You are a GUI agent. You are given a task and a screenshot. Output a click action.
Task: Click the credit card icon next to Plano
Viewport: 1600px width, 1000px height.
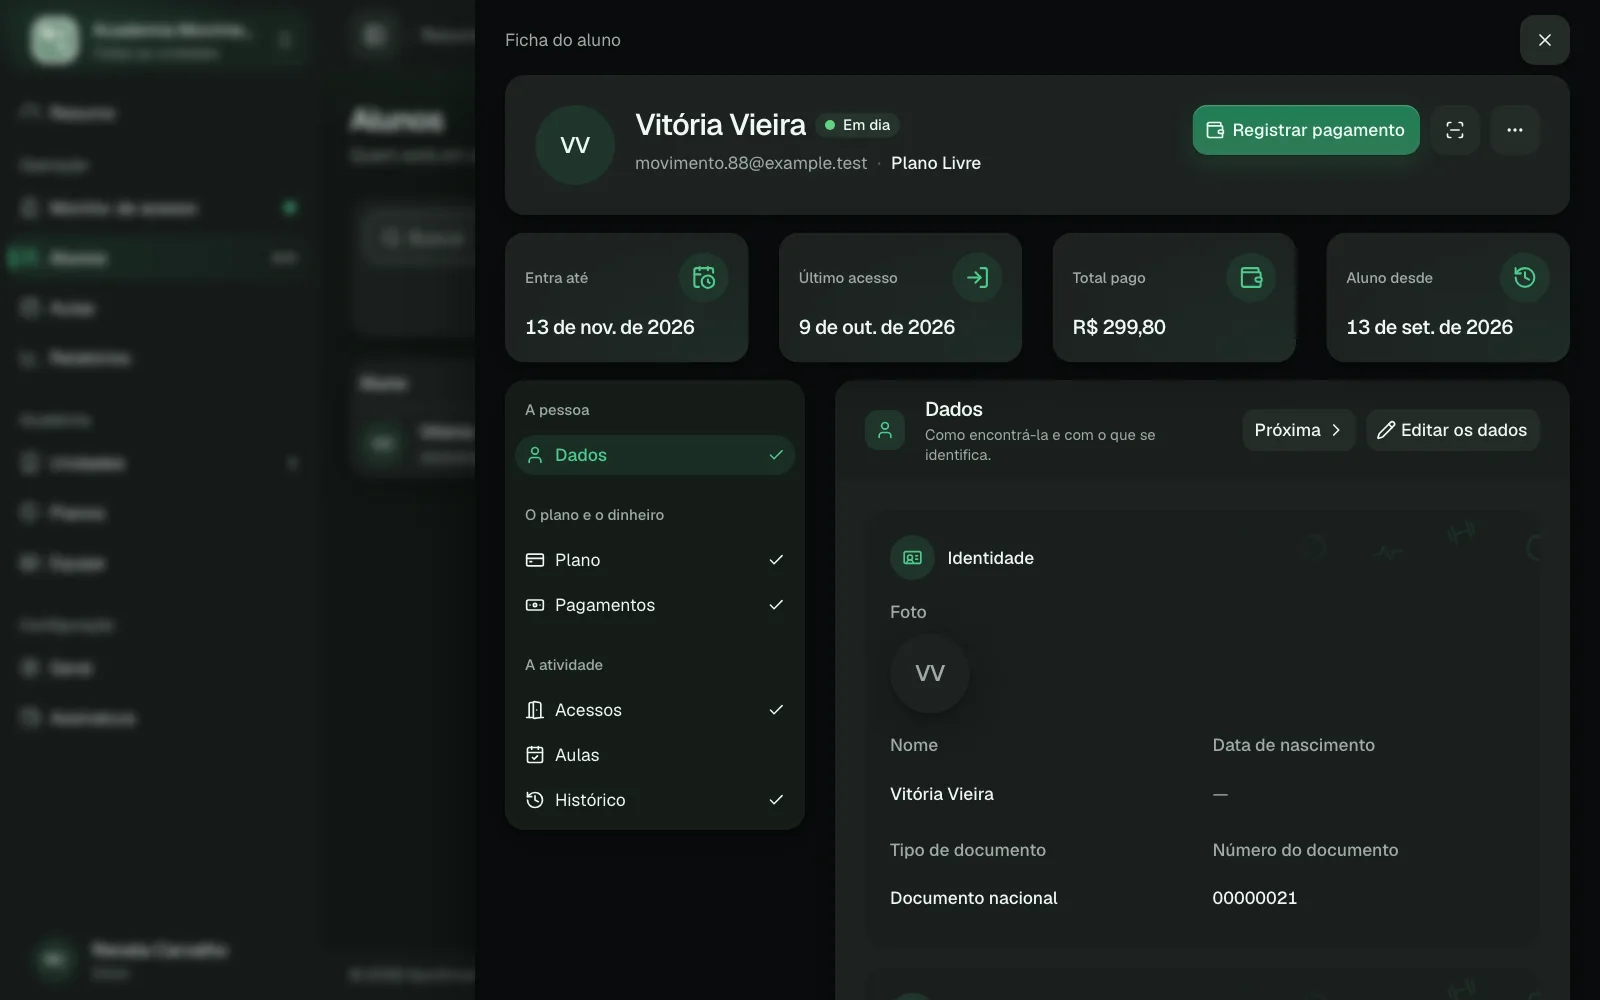535,560
